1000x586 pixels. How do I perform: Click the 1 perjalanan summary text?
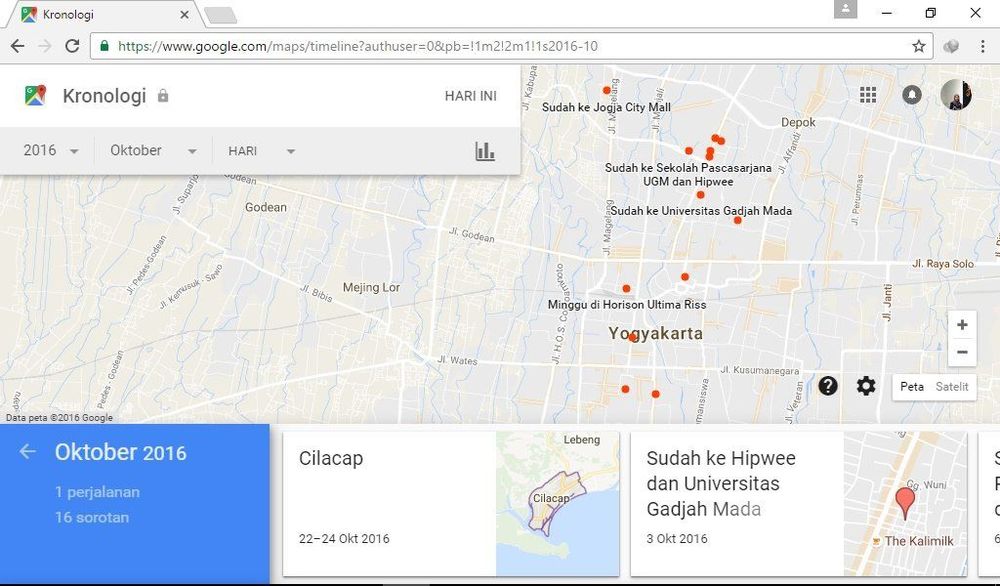pyautogui.click(x=97, y=492)
